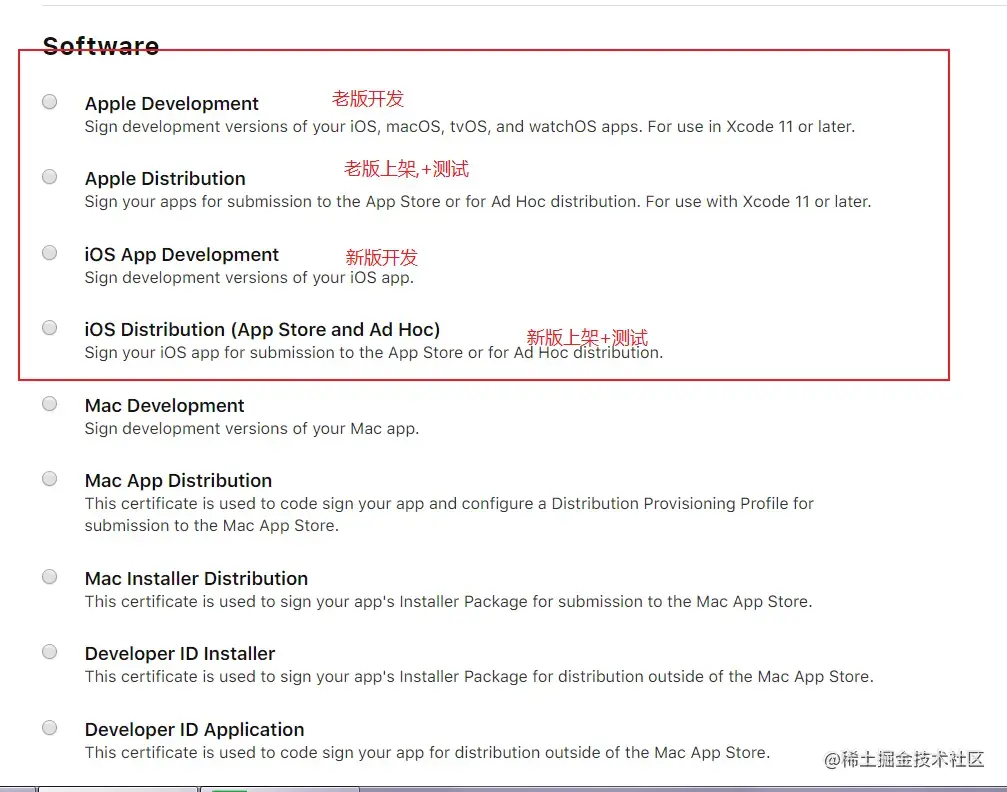
Task: Select the Mac App Distribution radio button
Action: [x=49, y=479]
